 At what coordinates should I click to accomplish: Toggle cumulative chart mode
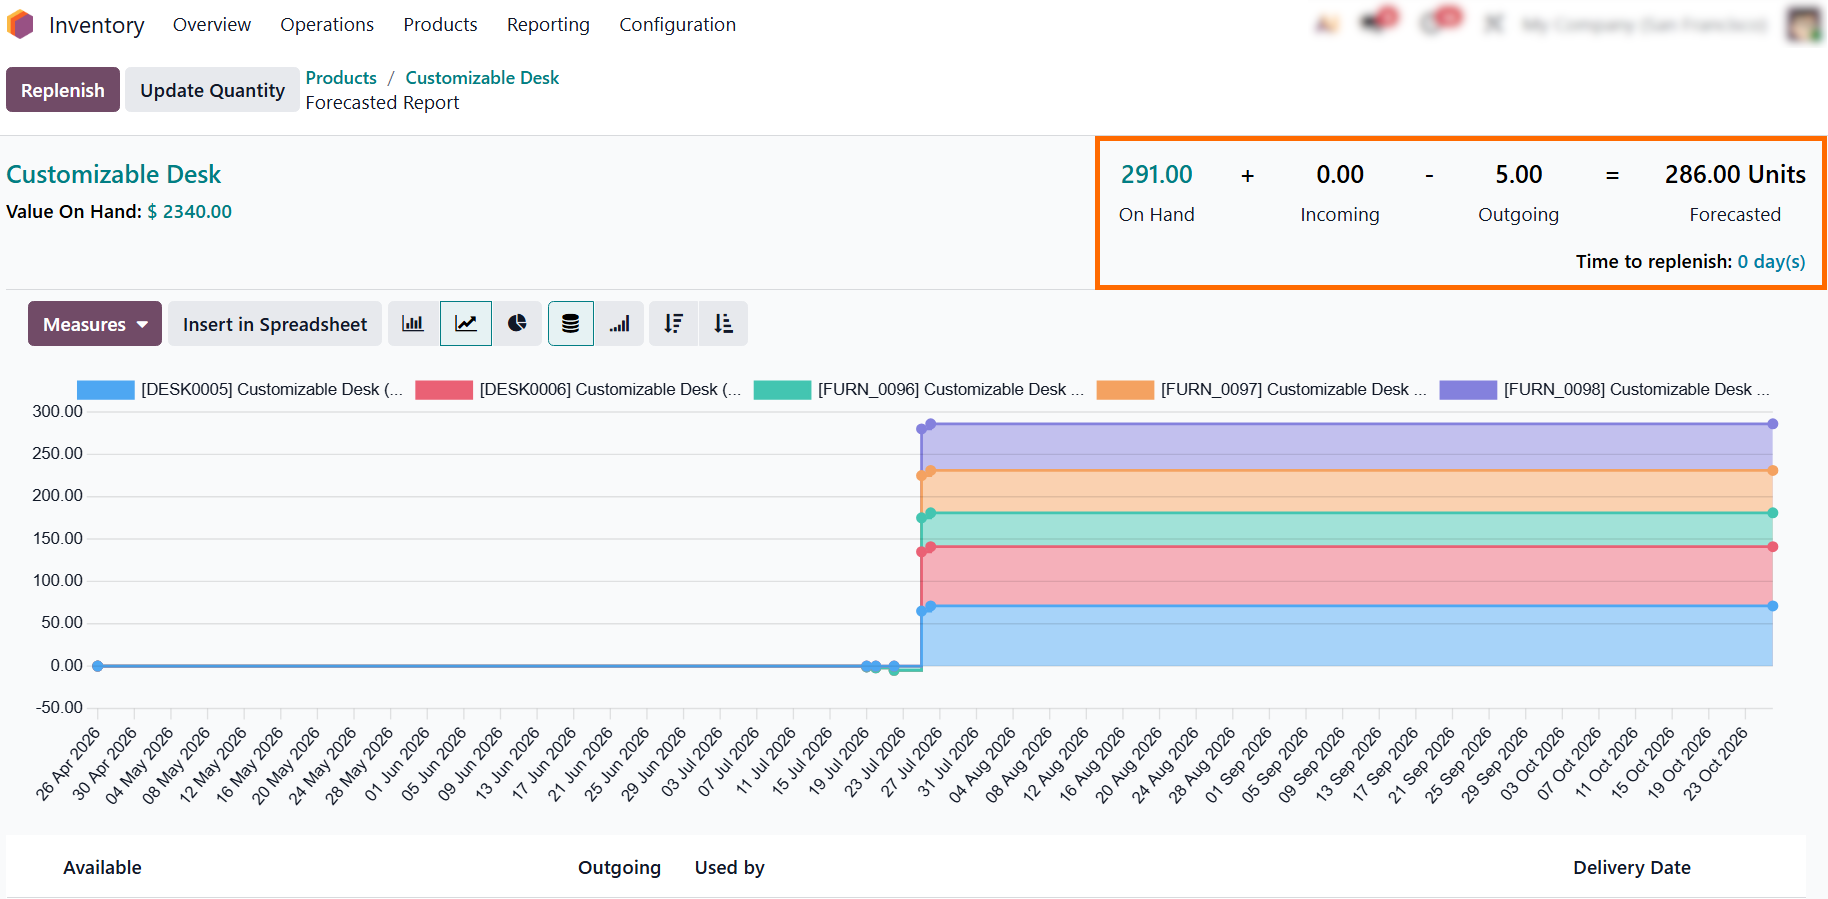coord(620,324)
